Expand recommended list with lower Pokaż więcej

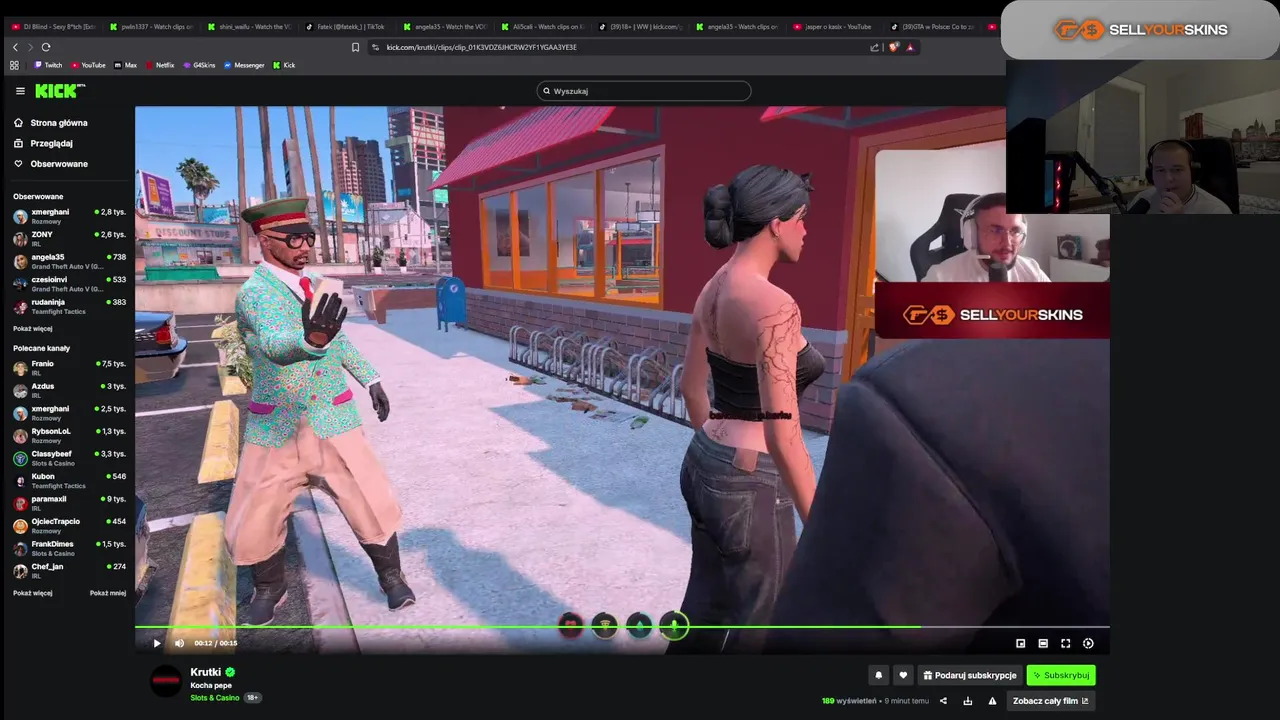click(x=33, y=593)
